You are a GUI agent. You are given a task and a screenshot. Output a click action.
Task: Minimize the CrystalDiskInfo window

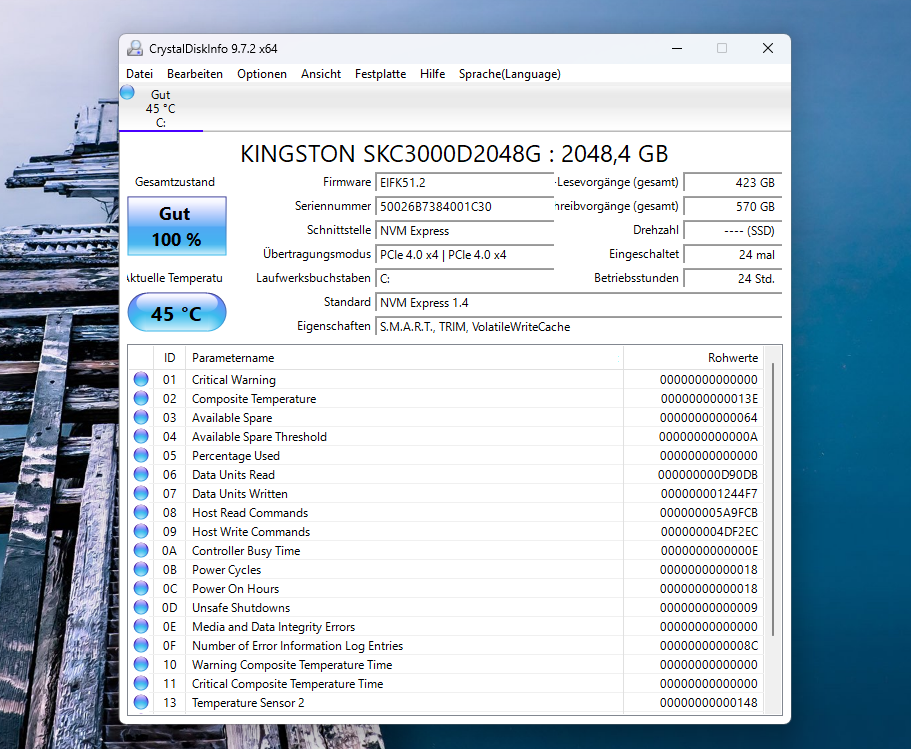(x=677, y=49)
